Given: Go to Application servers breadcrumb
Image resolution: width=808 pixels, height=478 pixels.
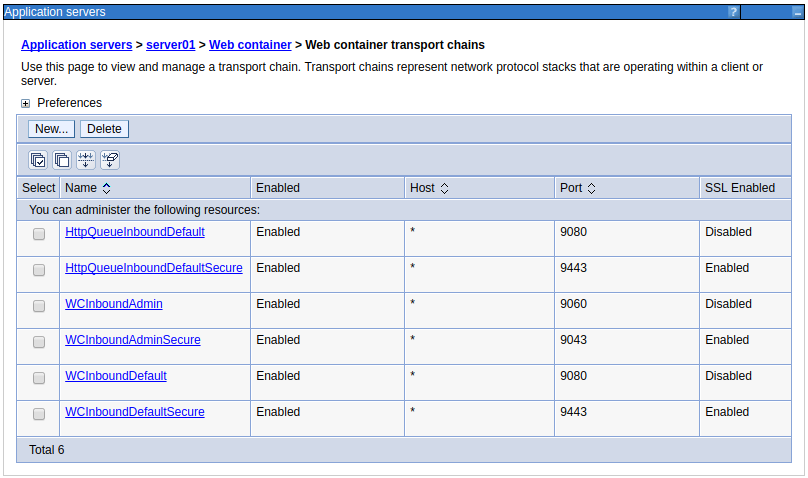Looking at the screenshot, I should (x=76, y=45).
